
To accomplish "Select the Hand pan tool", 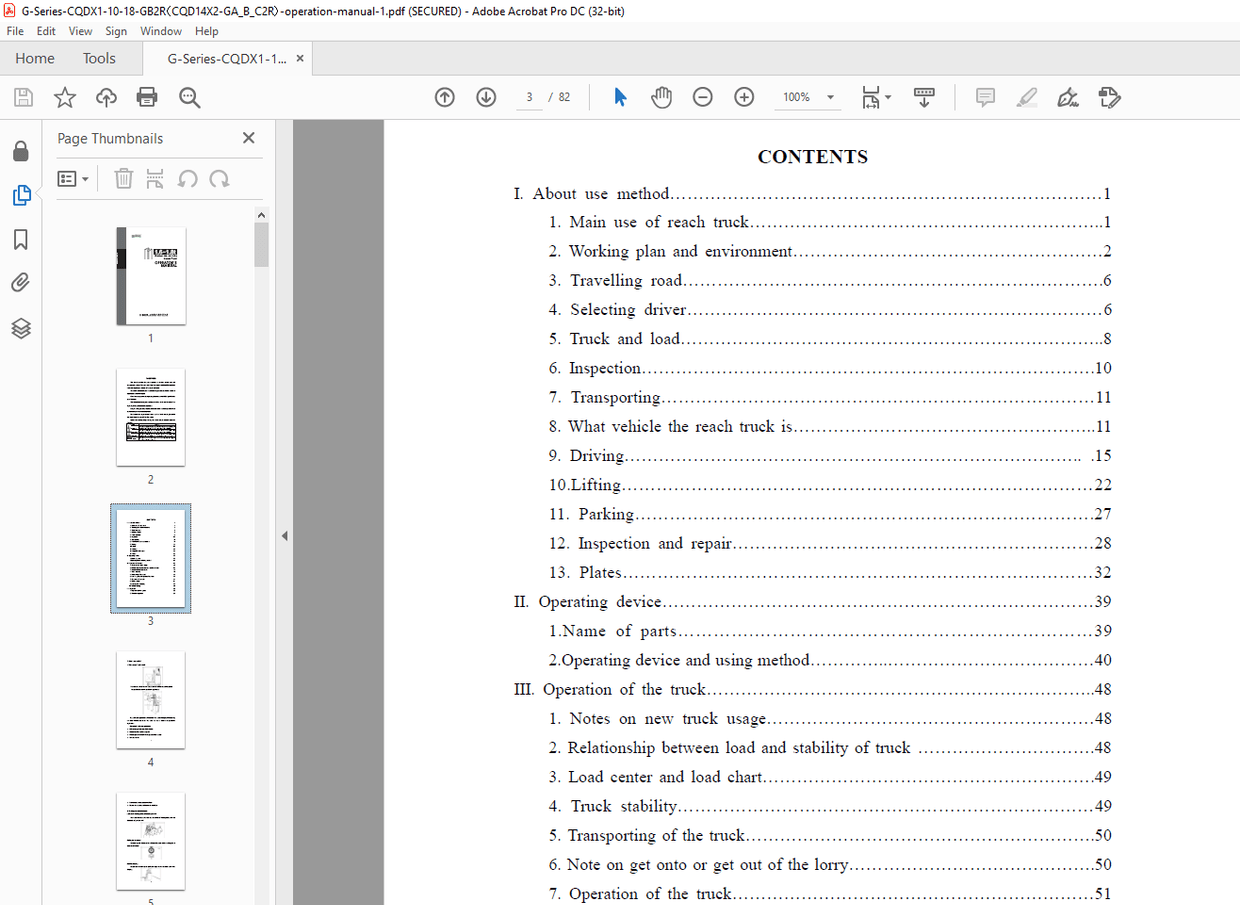I will (x=661, y=97).
